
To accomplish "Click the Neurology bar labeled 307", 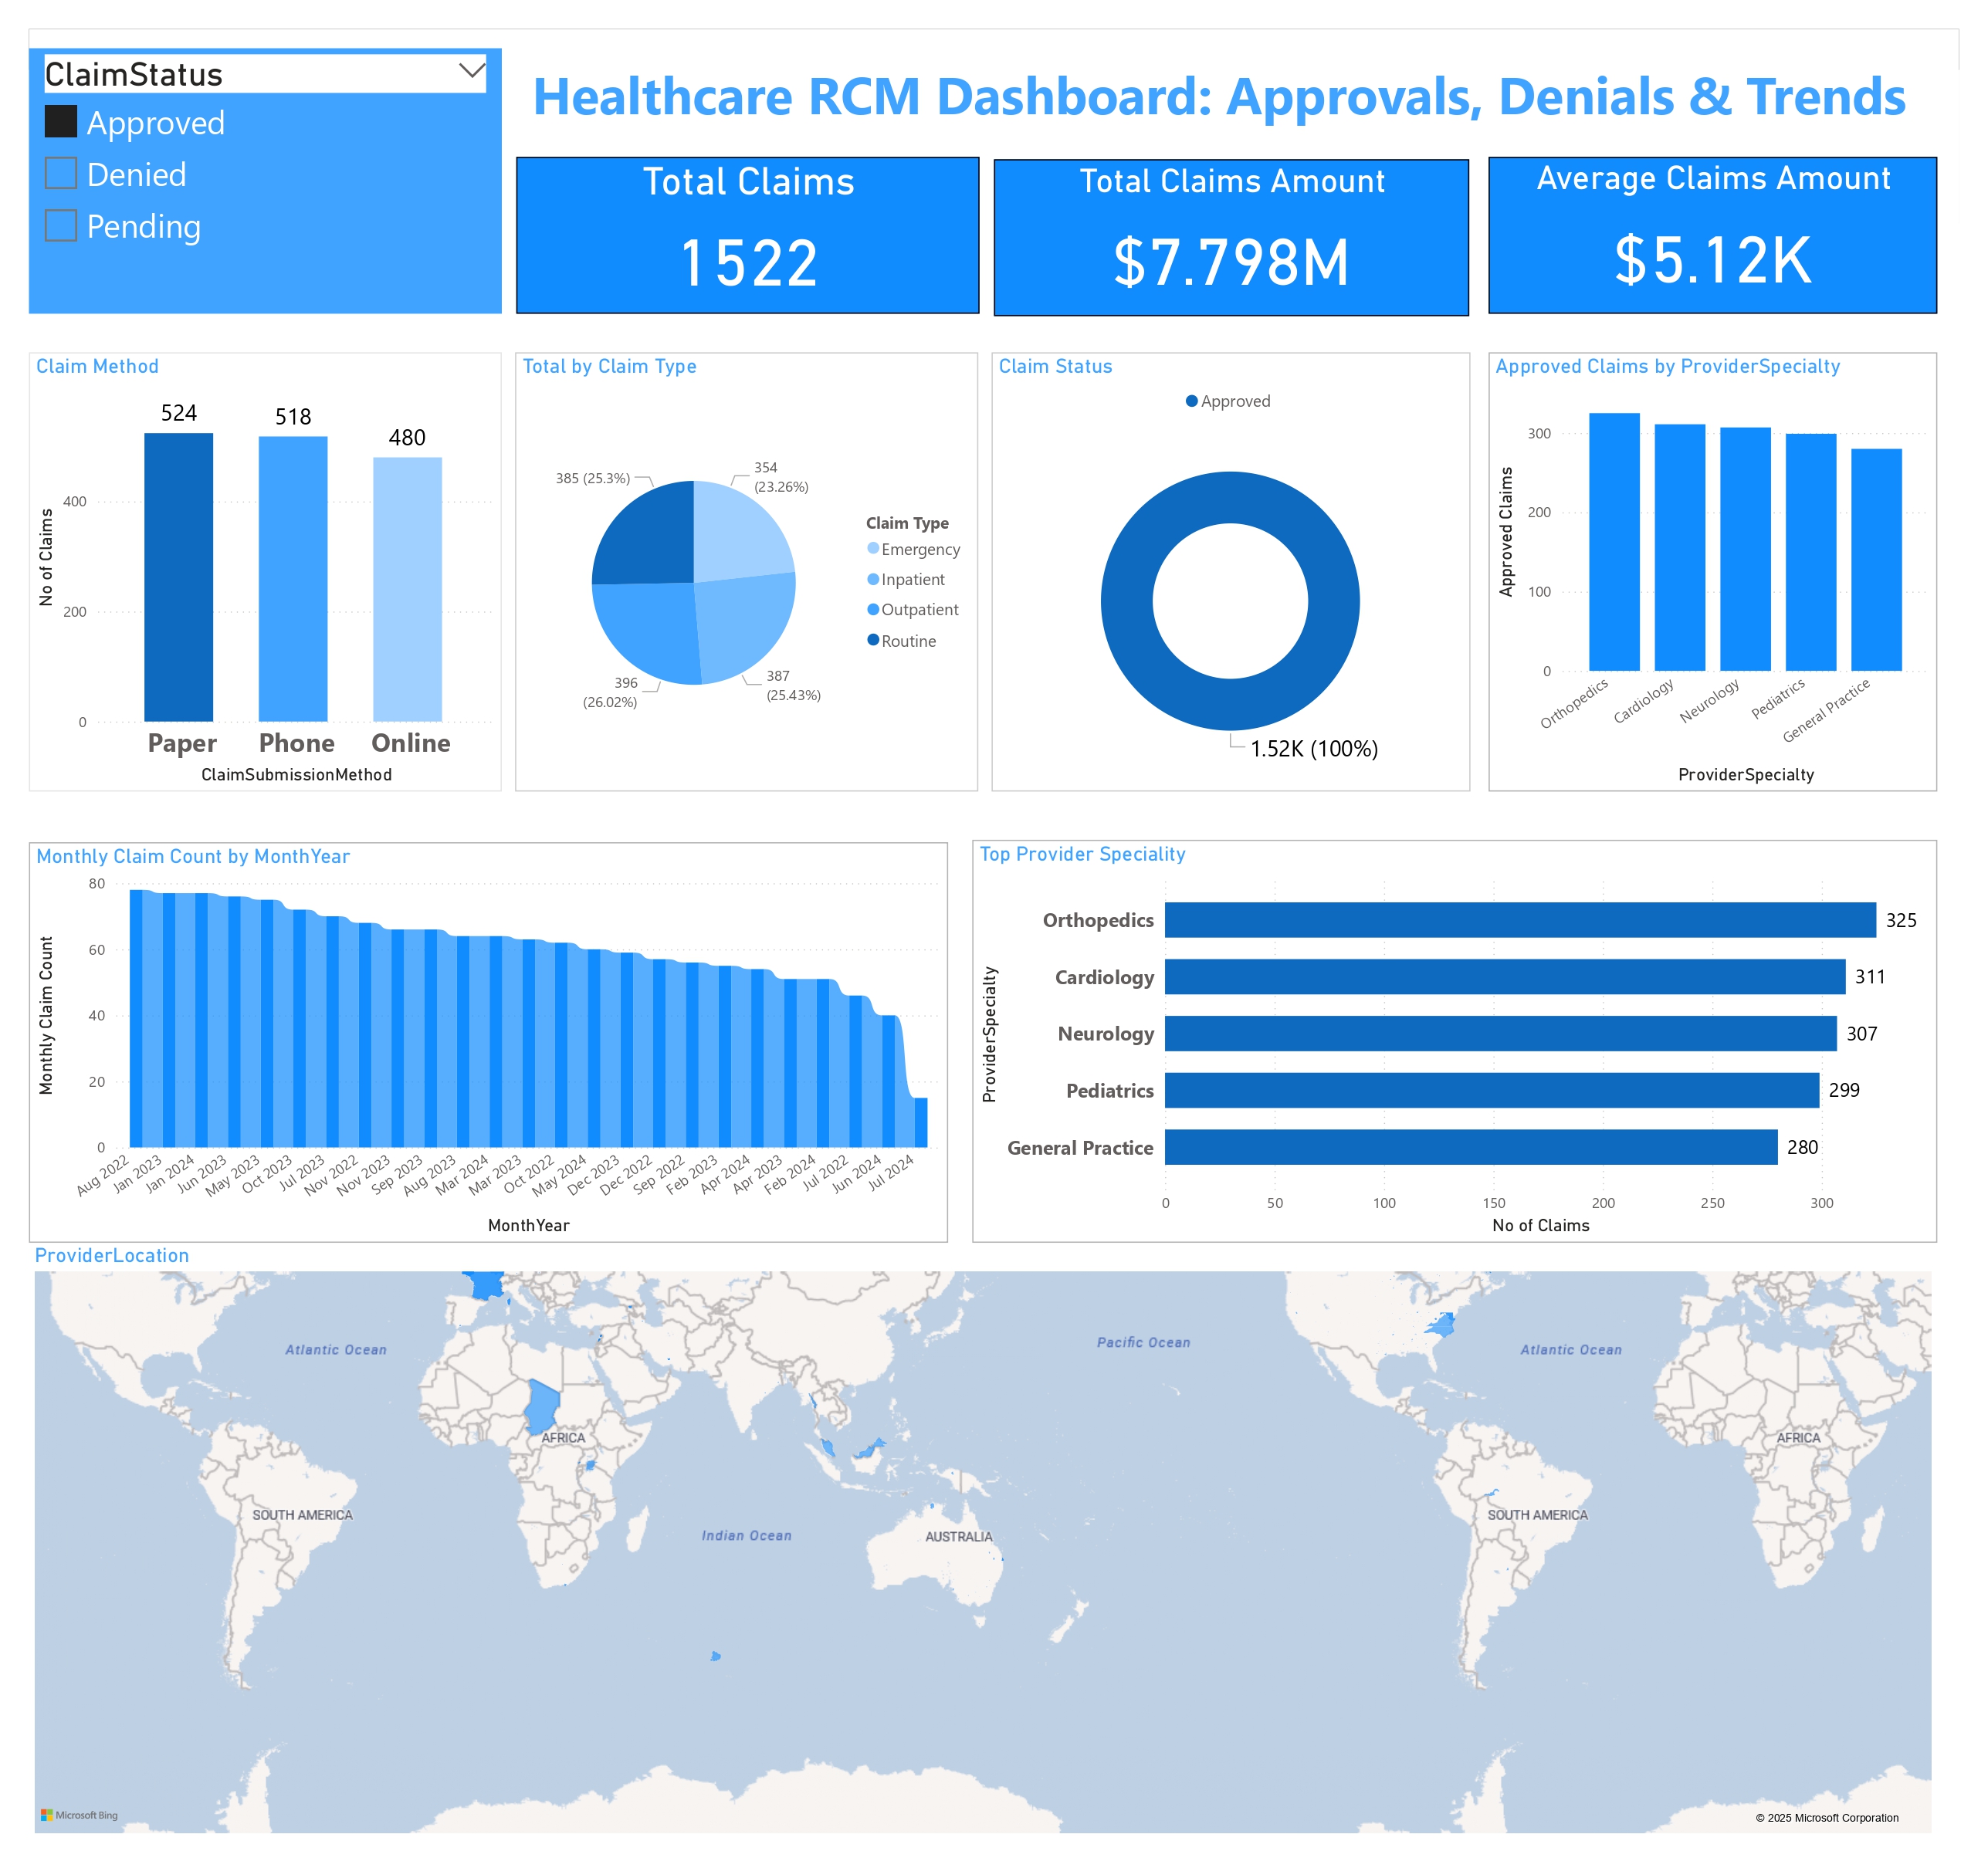I will tap(1500, 1034).
